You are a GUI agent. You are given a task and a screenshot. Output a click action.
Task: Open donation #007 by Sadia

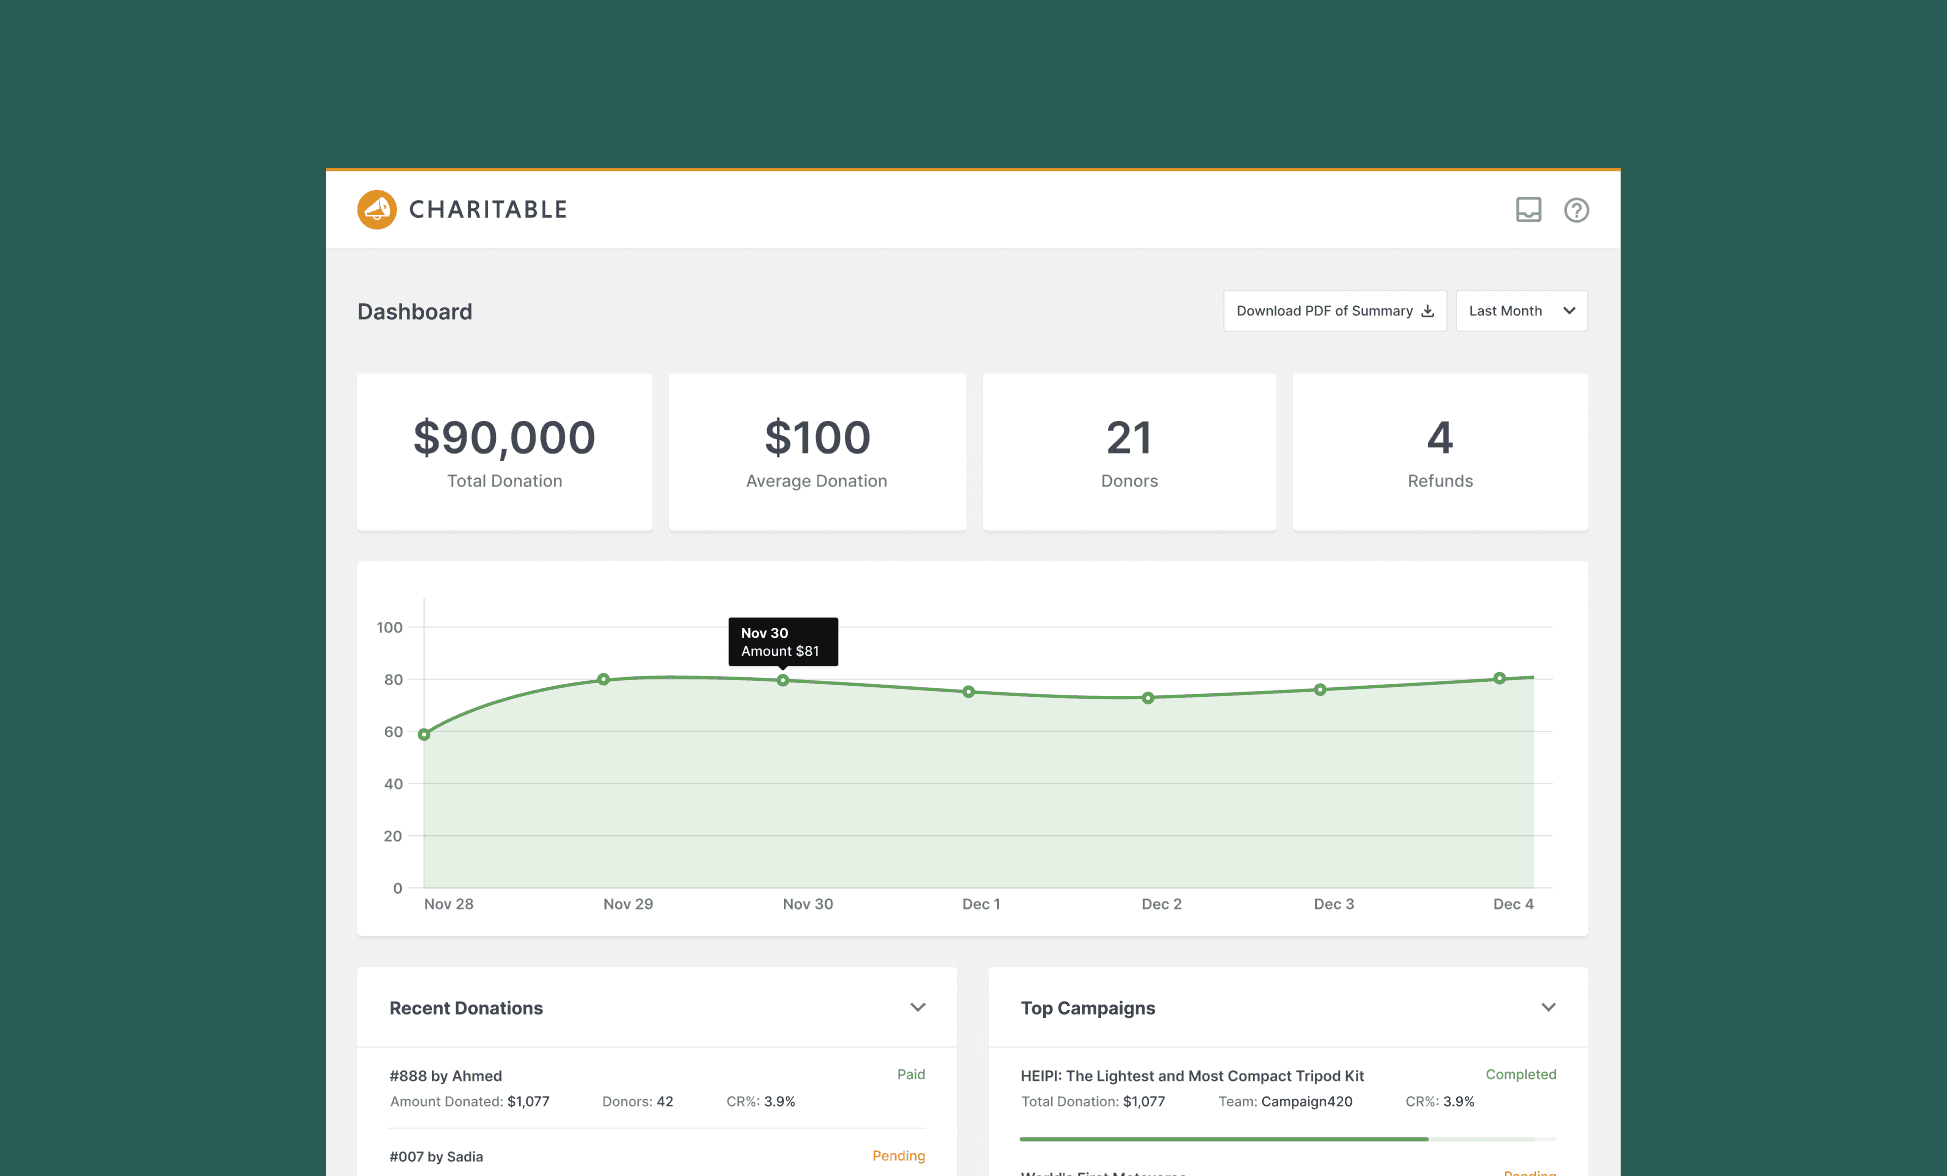pos(436,1157)
